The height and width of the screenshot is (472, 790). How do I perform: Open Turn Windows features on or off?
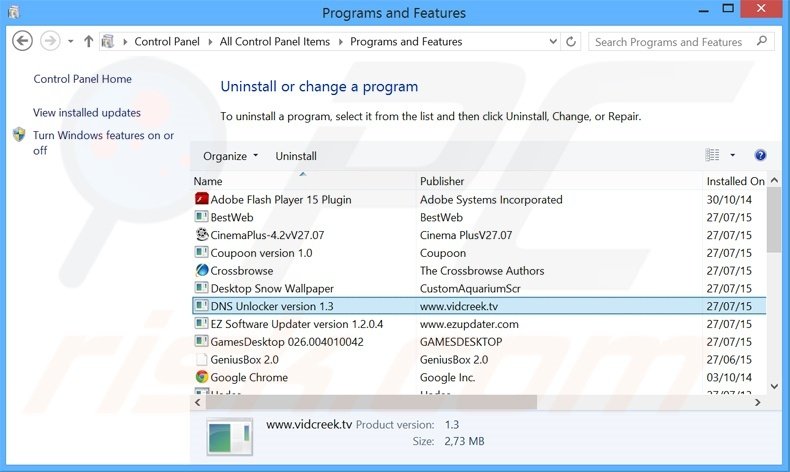pos(103,143)
